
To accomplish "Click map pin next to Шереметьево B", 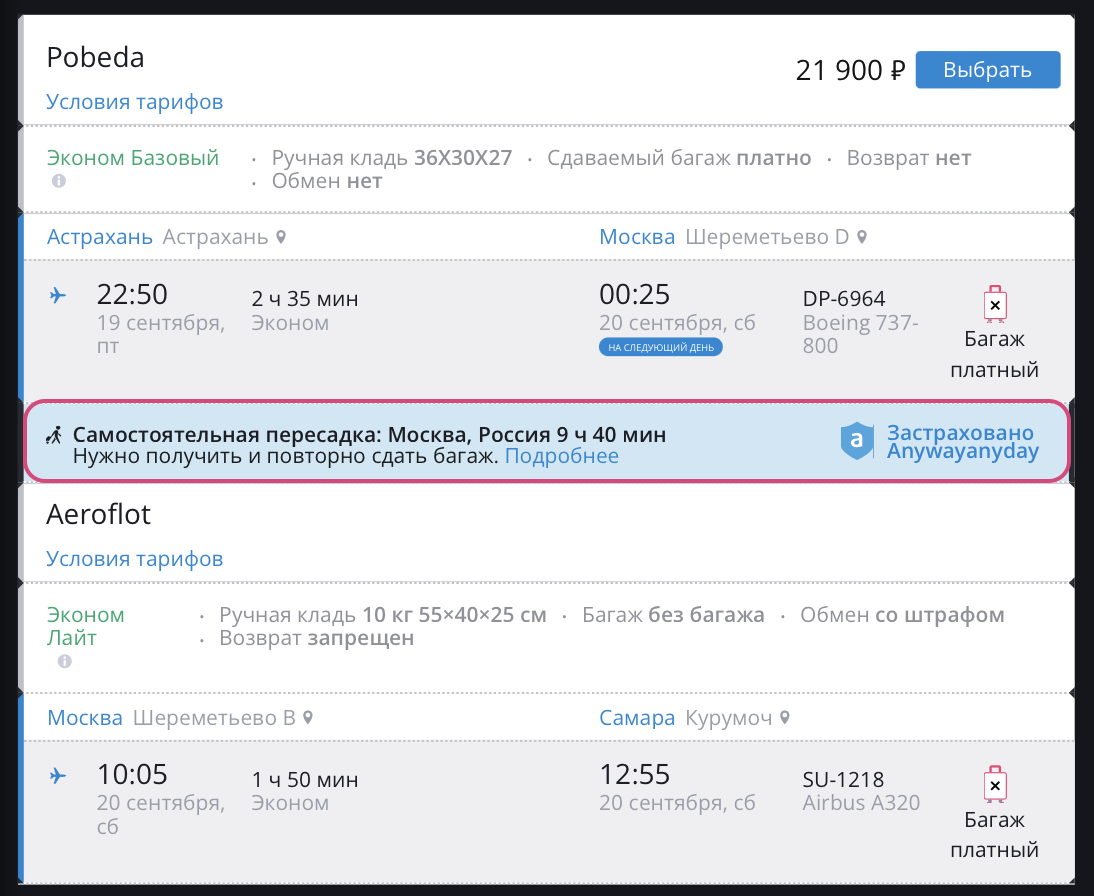I will tap(309, 718).
